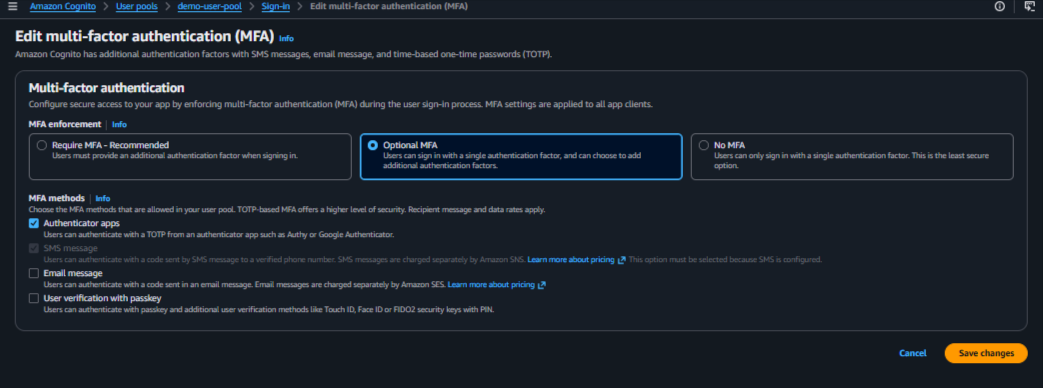Enable User verification with passkey checkbox
The image size is (1043, 388).
coord(33,299)
